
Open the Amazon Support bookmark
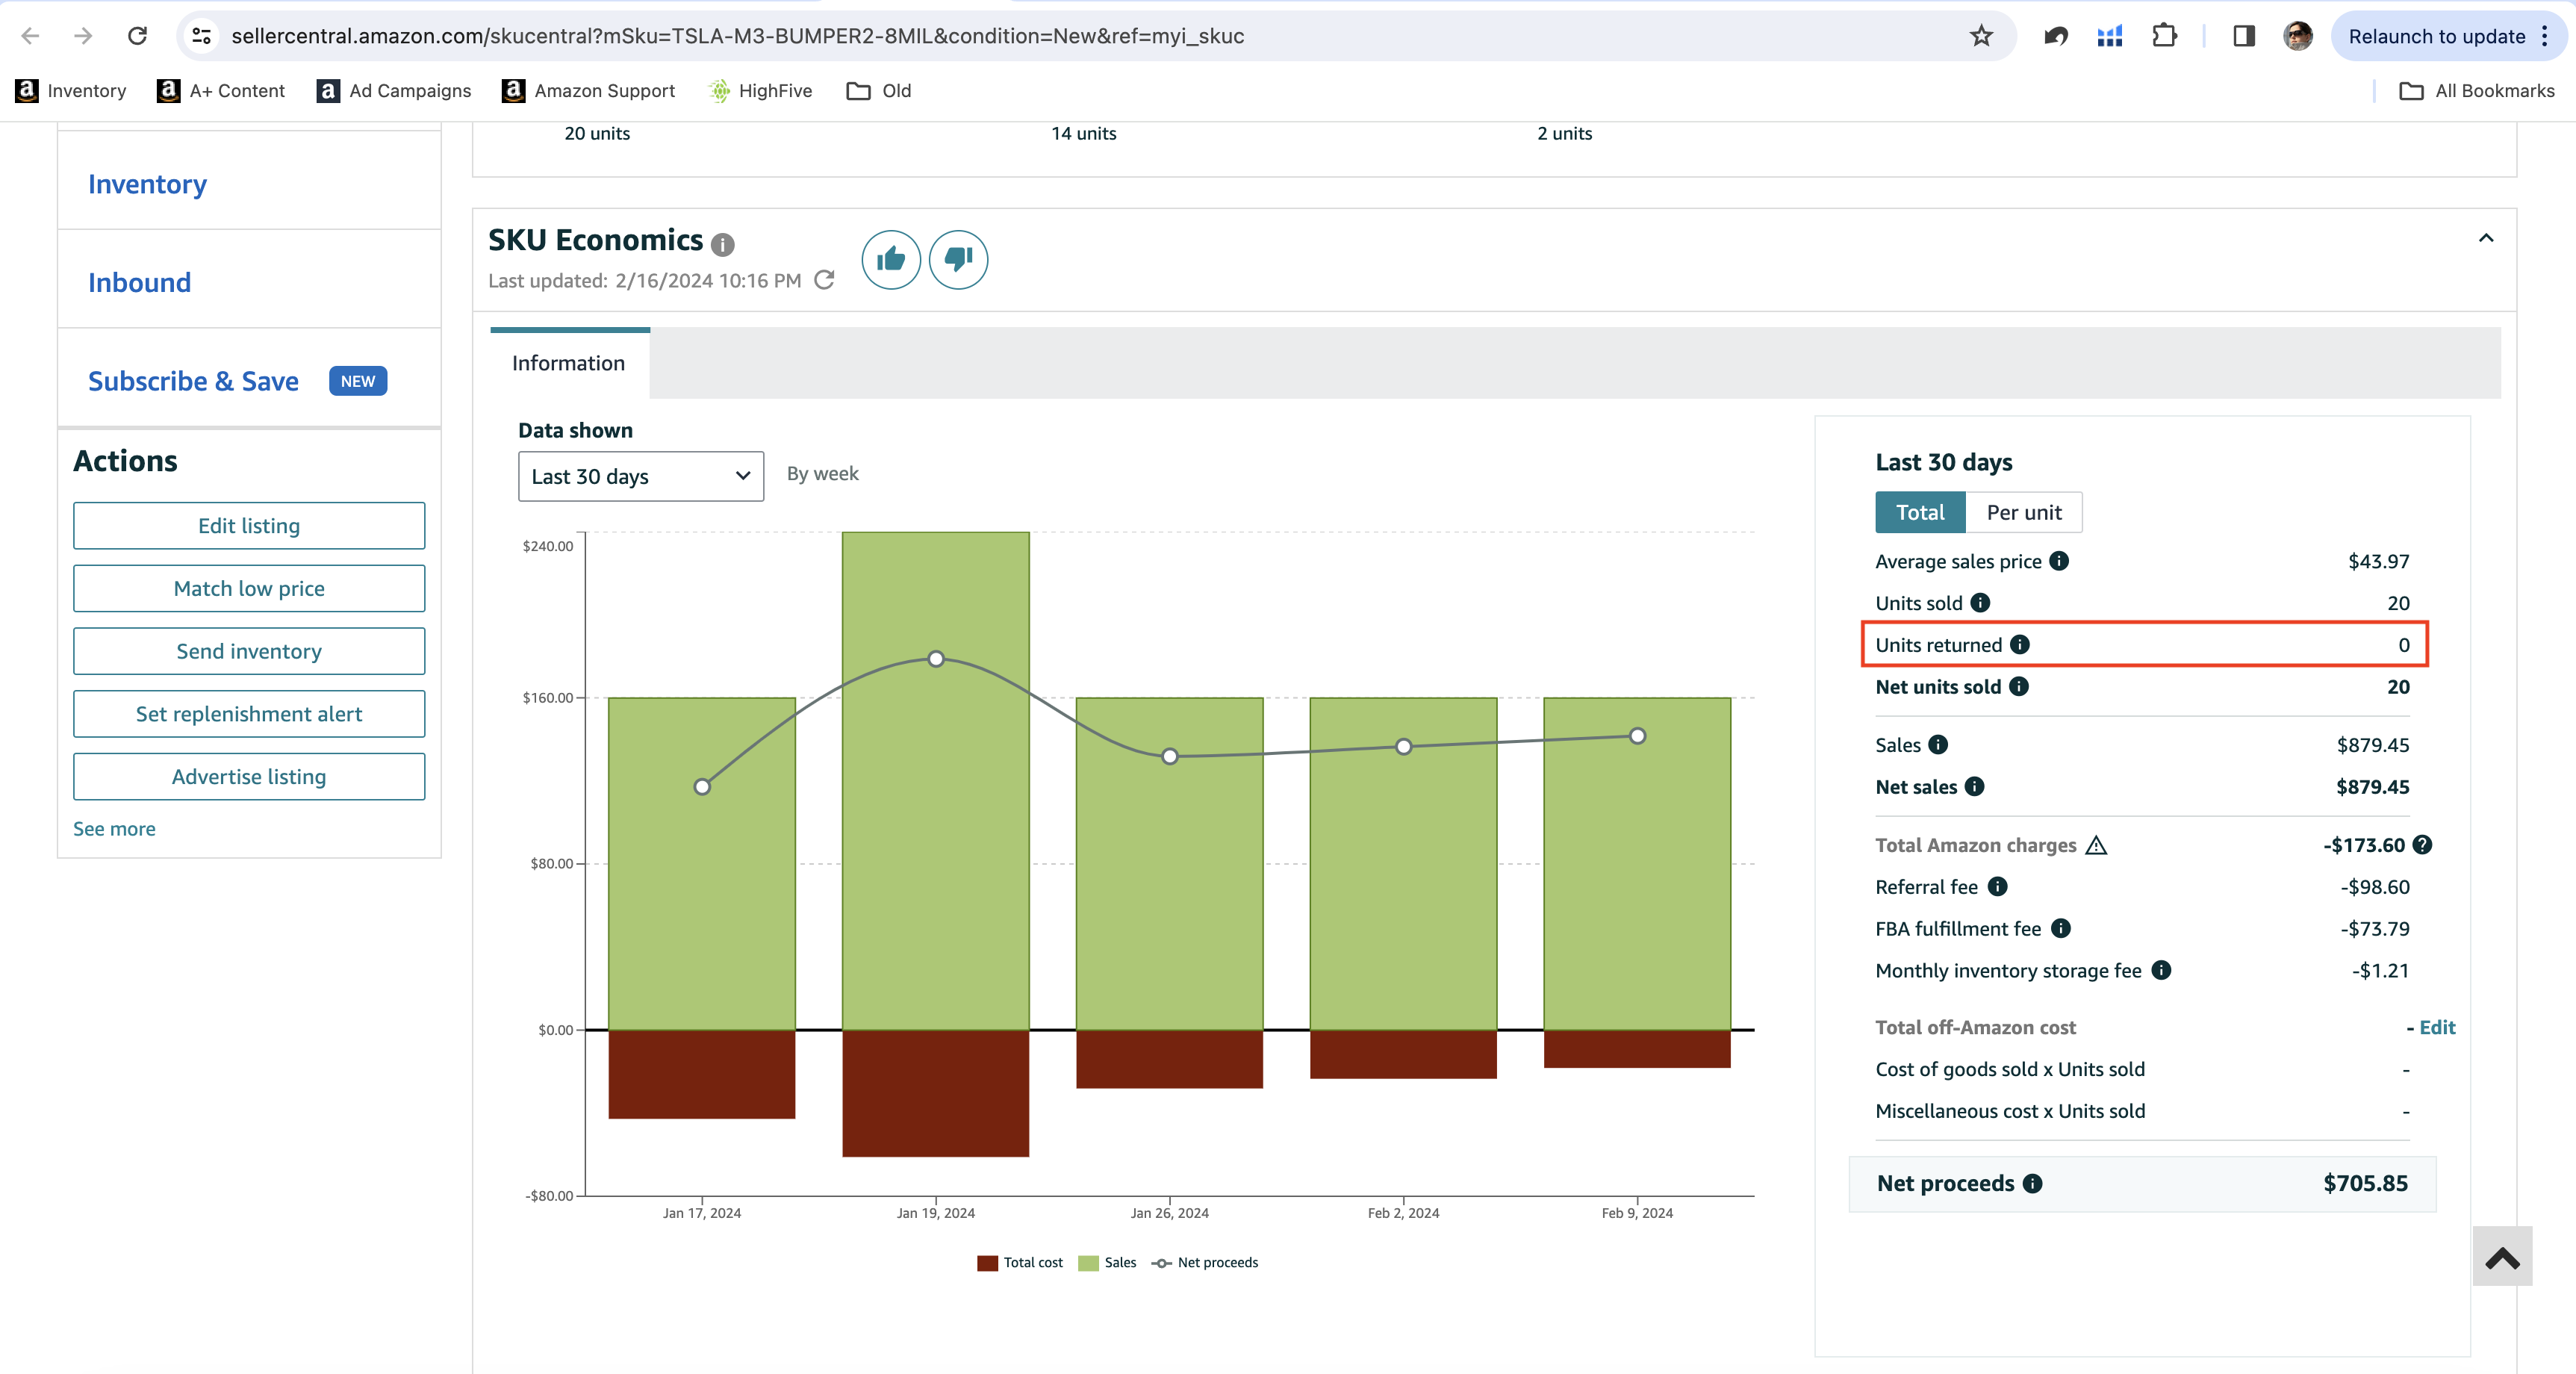(588, 91)
